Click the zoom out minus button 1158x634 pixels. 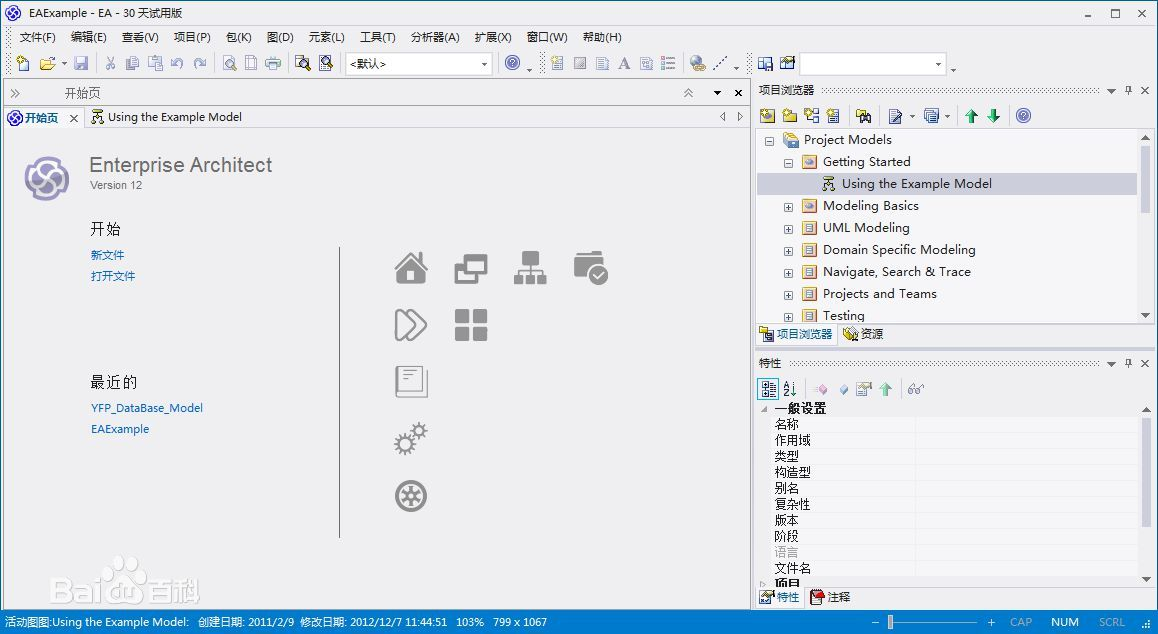coord(875,622)
